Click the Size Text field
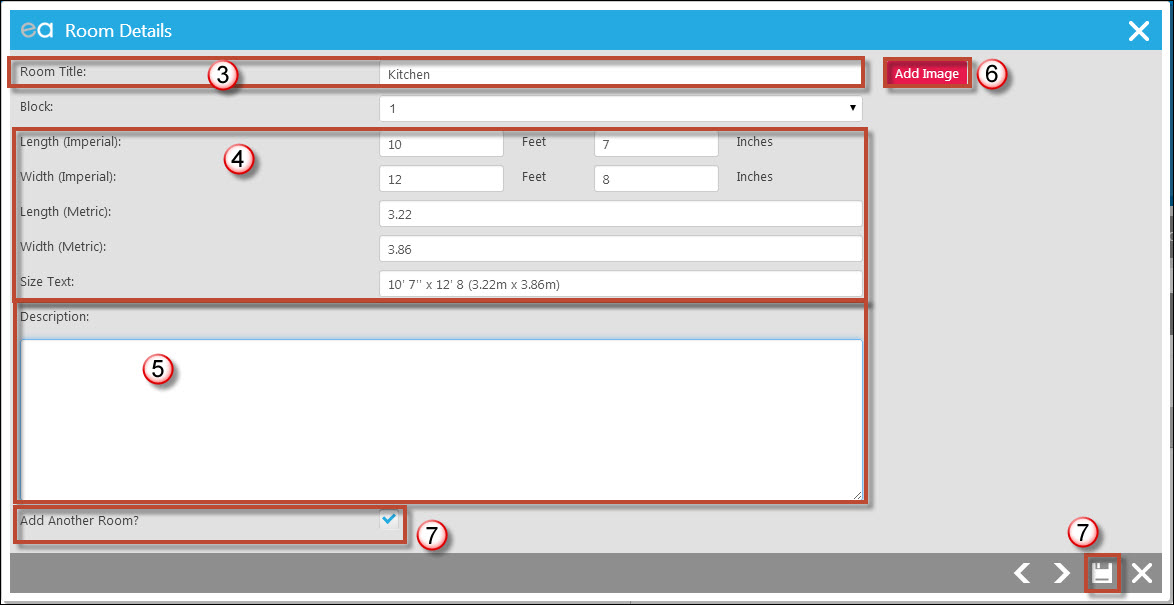The image size is (1174, 605). tap(621, 284)
